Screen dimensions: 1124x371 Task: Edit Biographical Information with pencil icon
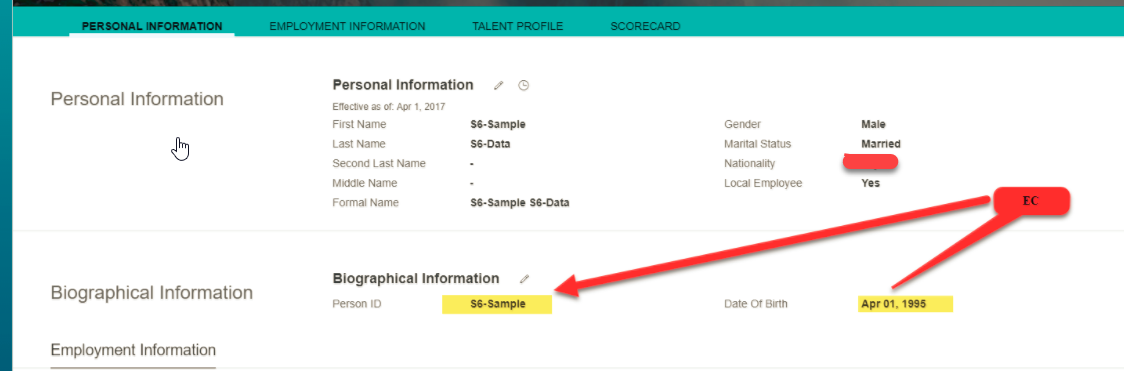(524, 279)
